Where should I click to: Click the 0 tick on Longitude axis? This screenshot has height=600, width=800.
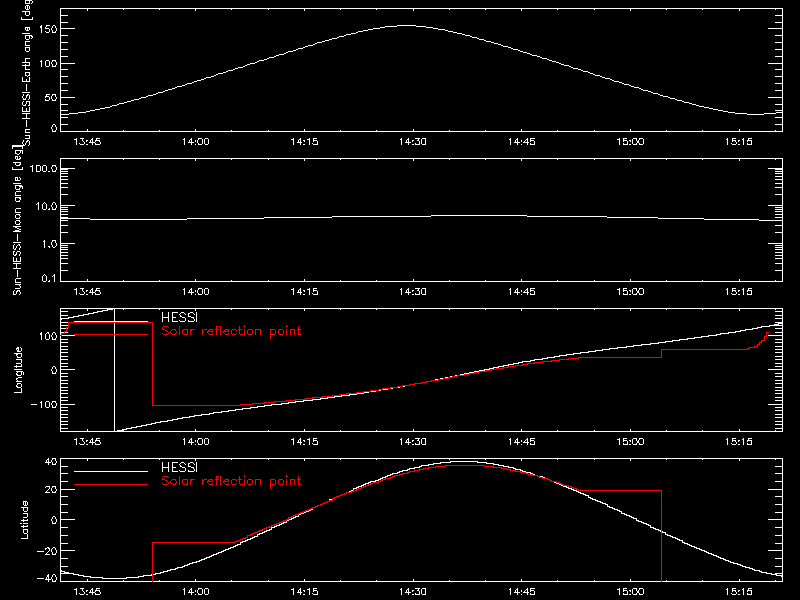[55, 370]
